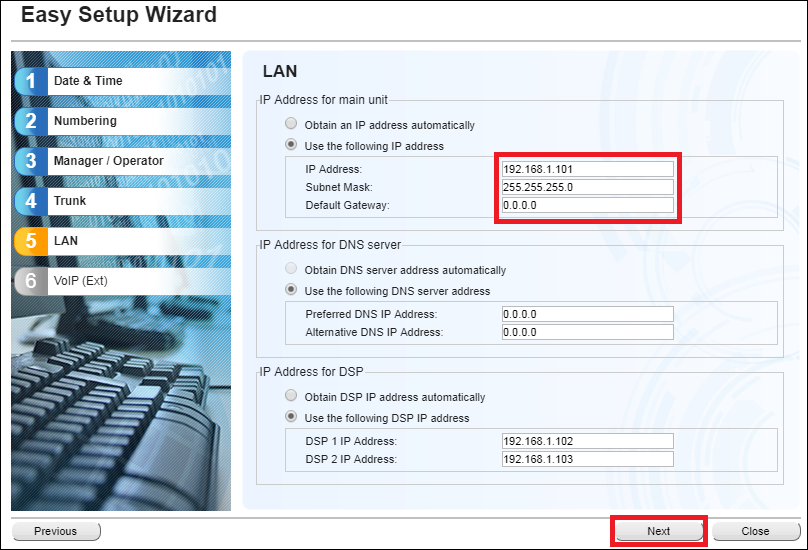Screen dimensions: 808x550
Task: Click the step 4 number badge
Action: [31, 201]
